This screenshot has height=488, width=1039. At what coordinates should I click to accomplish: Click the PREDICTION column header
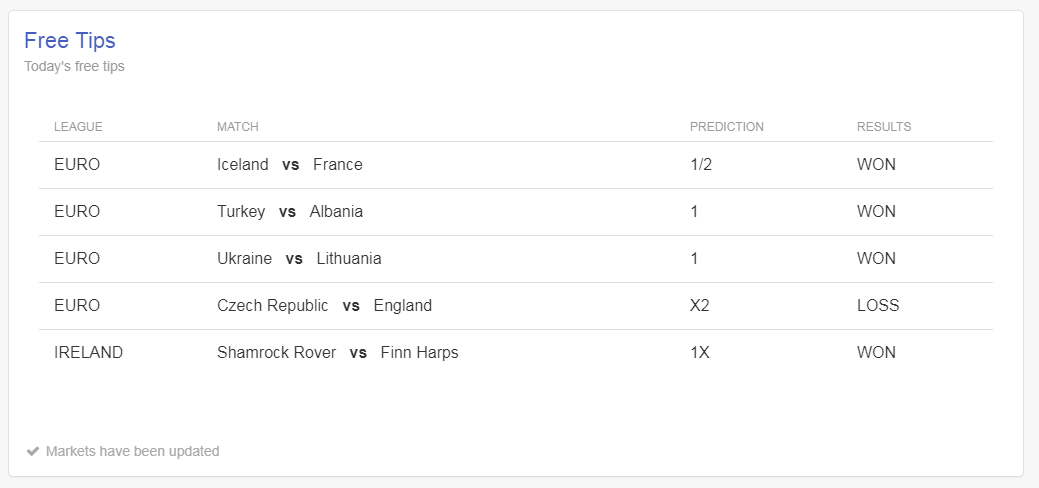click(x=726, y=127)
